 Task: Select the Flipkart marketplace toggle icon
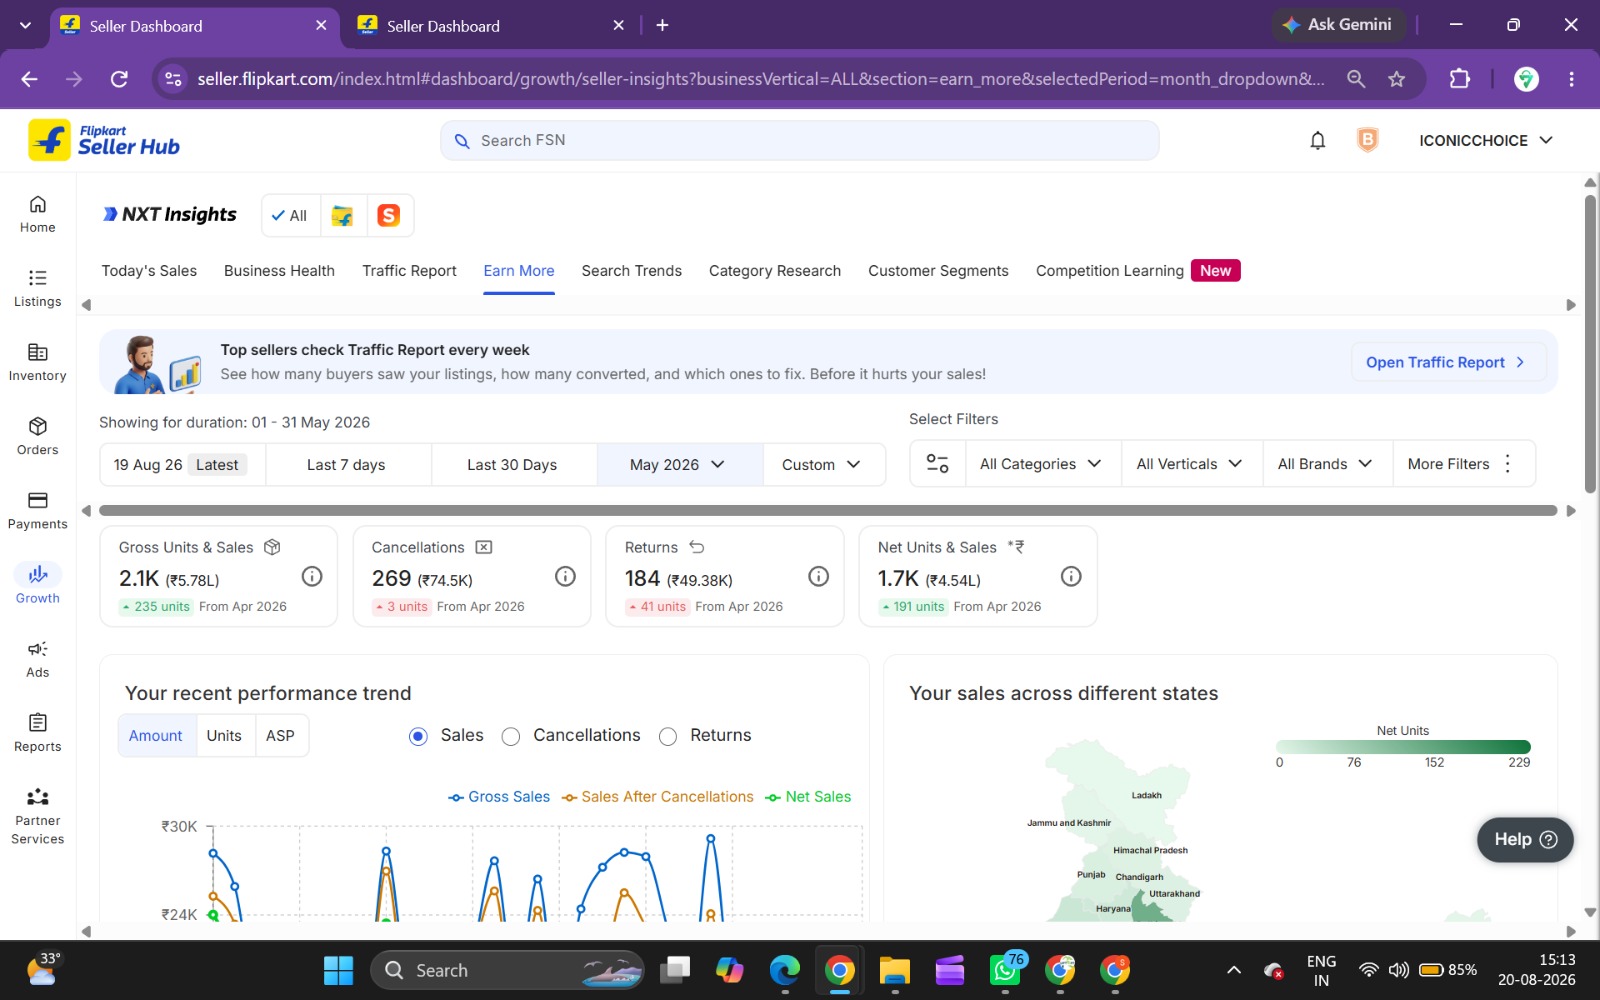click(x=343, y=215)
